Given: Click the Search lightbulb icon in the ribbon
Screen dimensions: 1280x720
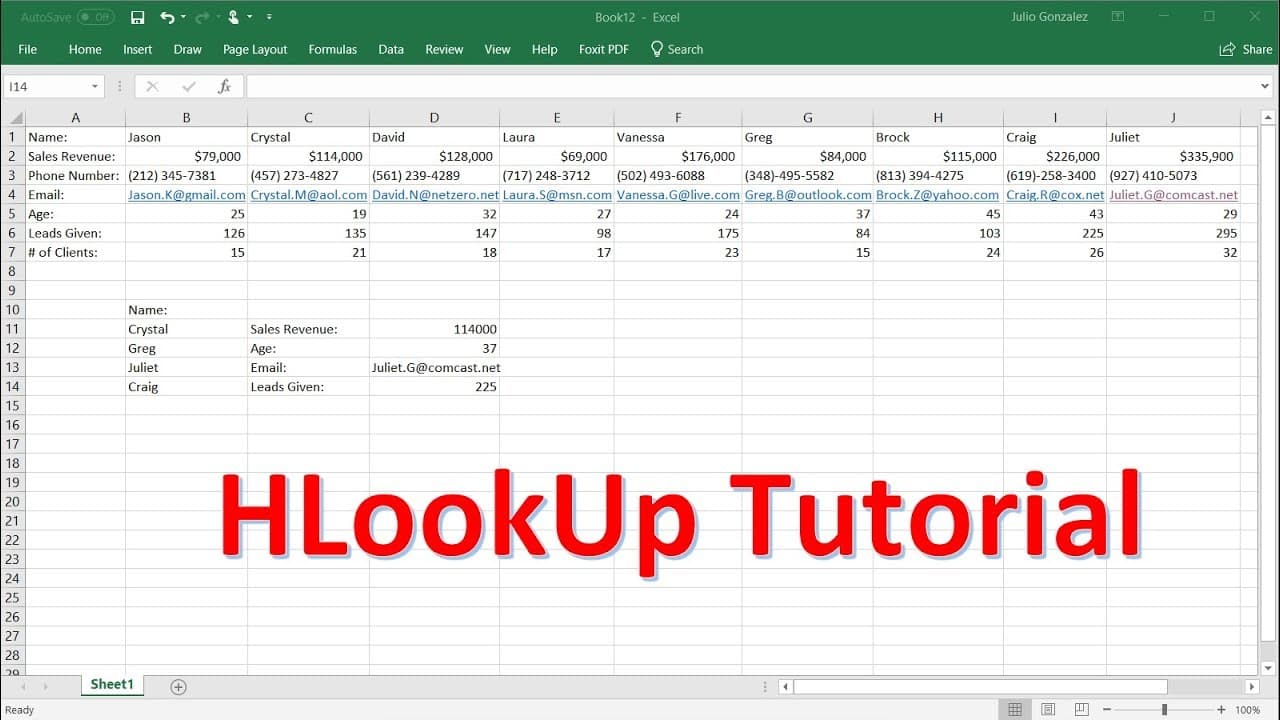Looking at the screenshot, I should coord(657,49).
